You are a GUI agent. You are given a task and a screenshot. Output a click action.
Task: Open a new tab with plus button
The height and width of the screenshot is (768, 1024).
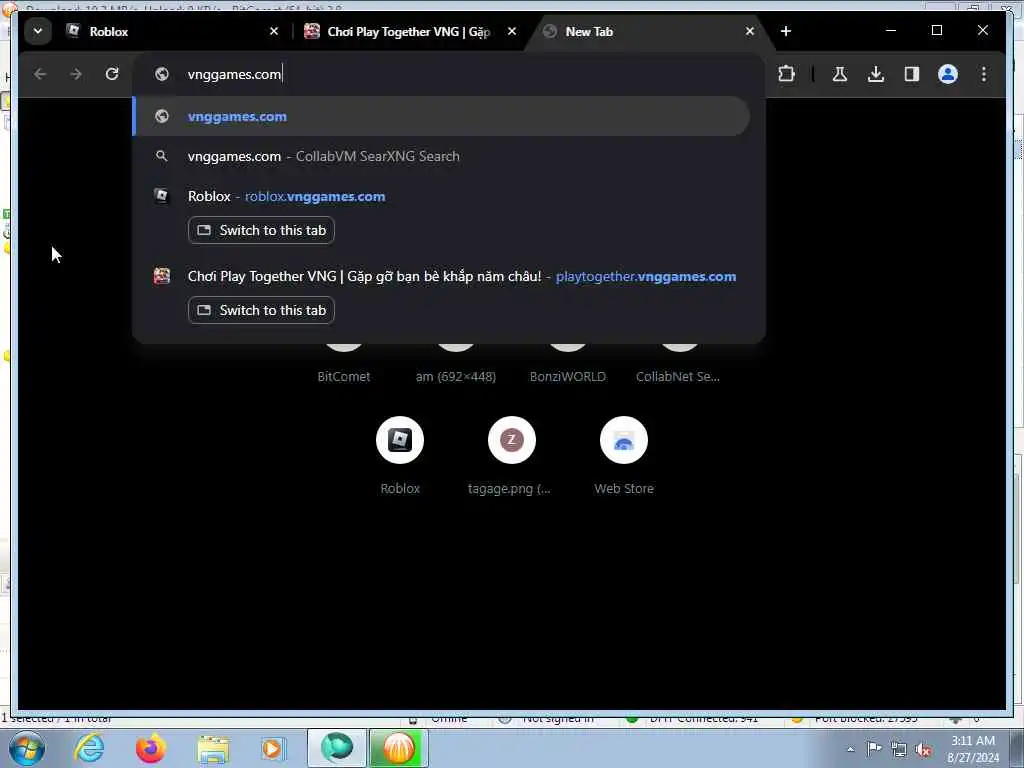point(786,31)
